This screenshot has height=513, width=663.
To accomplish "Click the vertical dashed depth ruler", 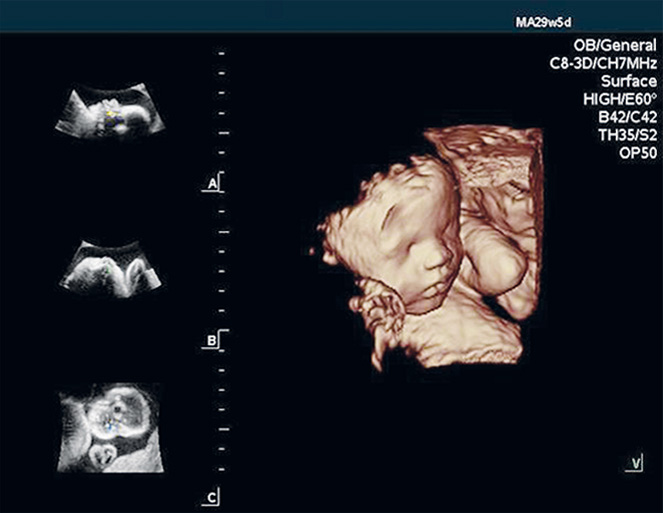I will coord(222,270).
